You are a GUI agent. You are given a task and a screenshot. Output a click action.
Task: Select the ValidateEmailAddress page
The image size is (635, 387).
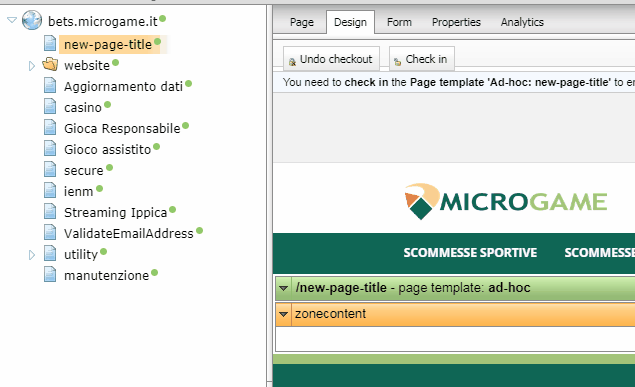(x=128, y=234)
